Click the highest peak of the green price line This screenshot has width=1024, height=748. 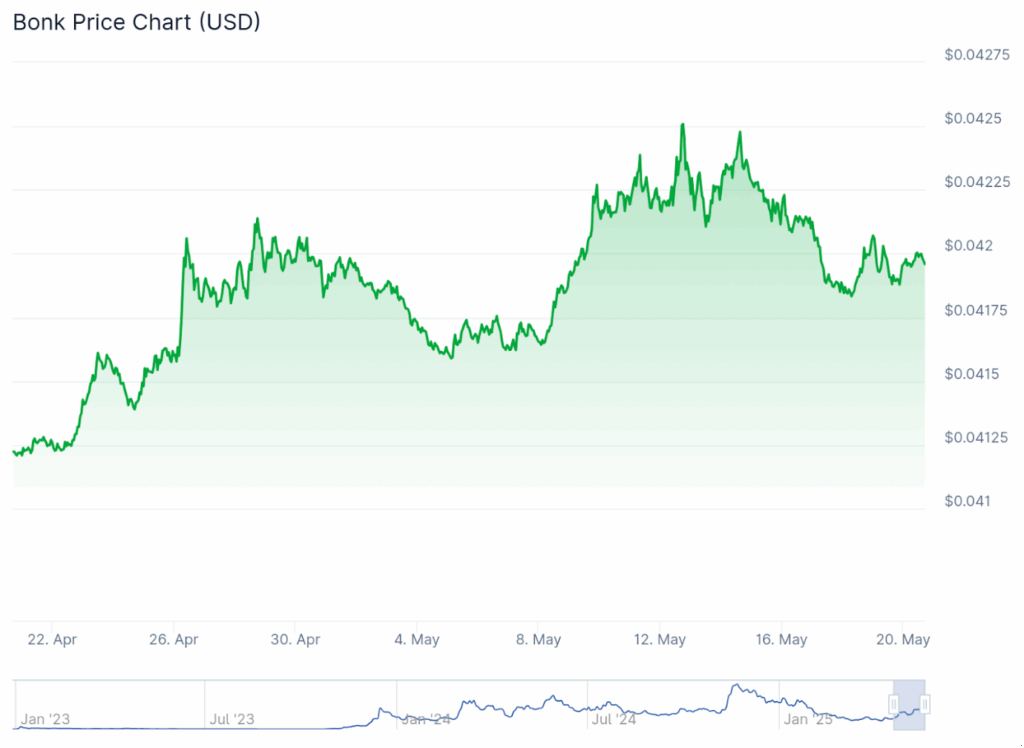coord(683,124)
